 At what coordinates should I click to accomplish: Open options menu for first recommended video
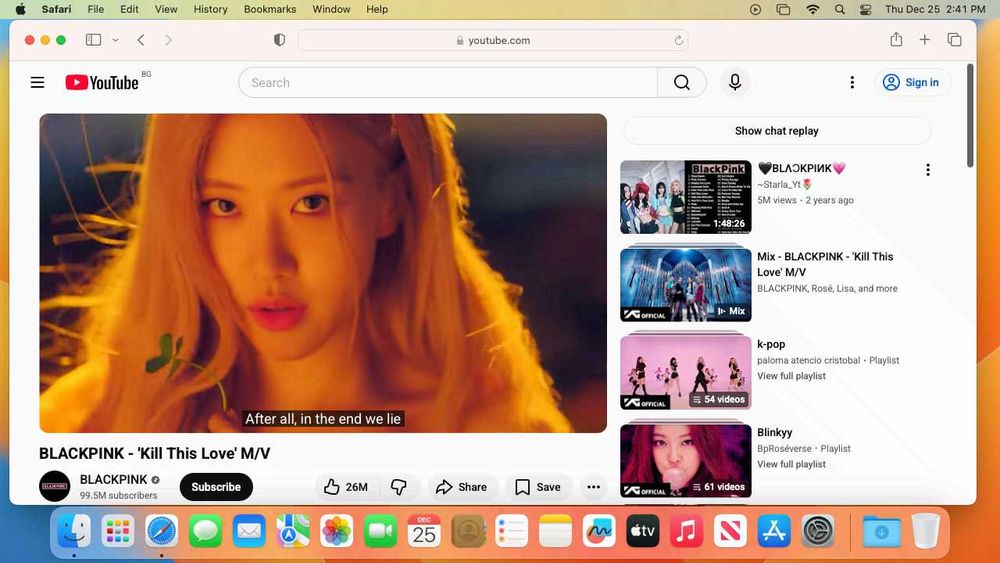[928, 170]
